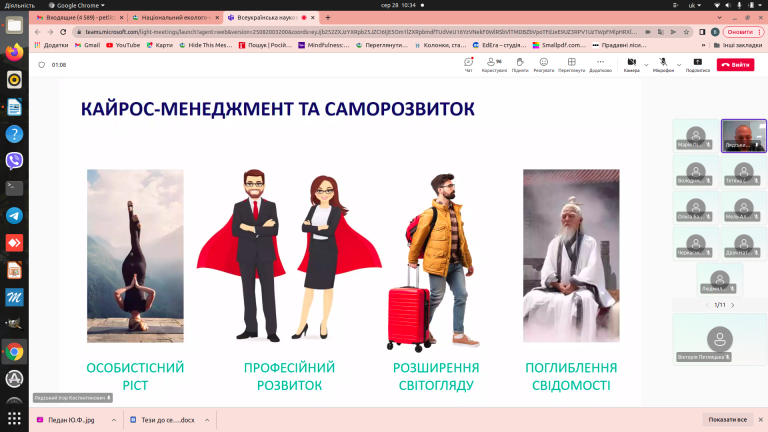Open the Chat panel in Teams
768x432 pixels.
click(x=468, y=64)
